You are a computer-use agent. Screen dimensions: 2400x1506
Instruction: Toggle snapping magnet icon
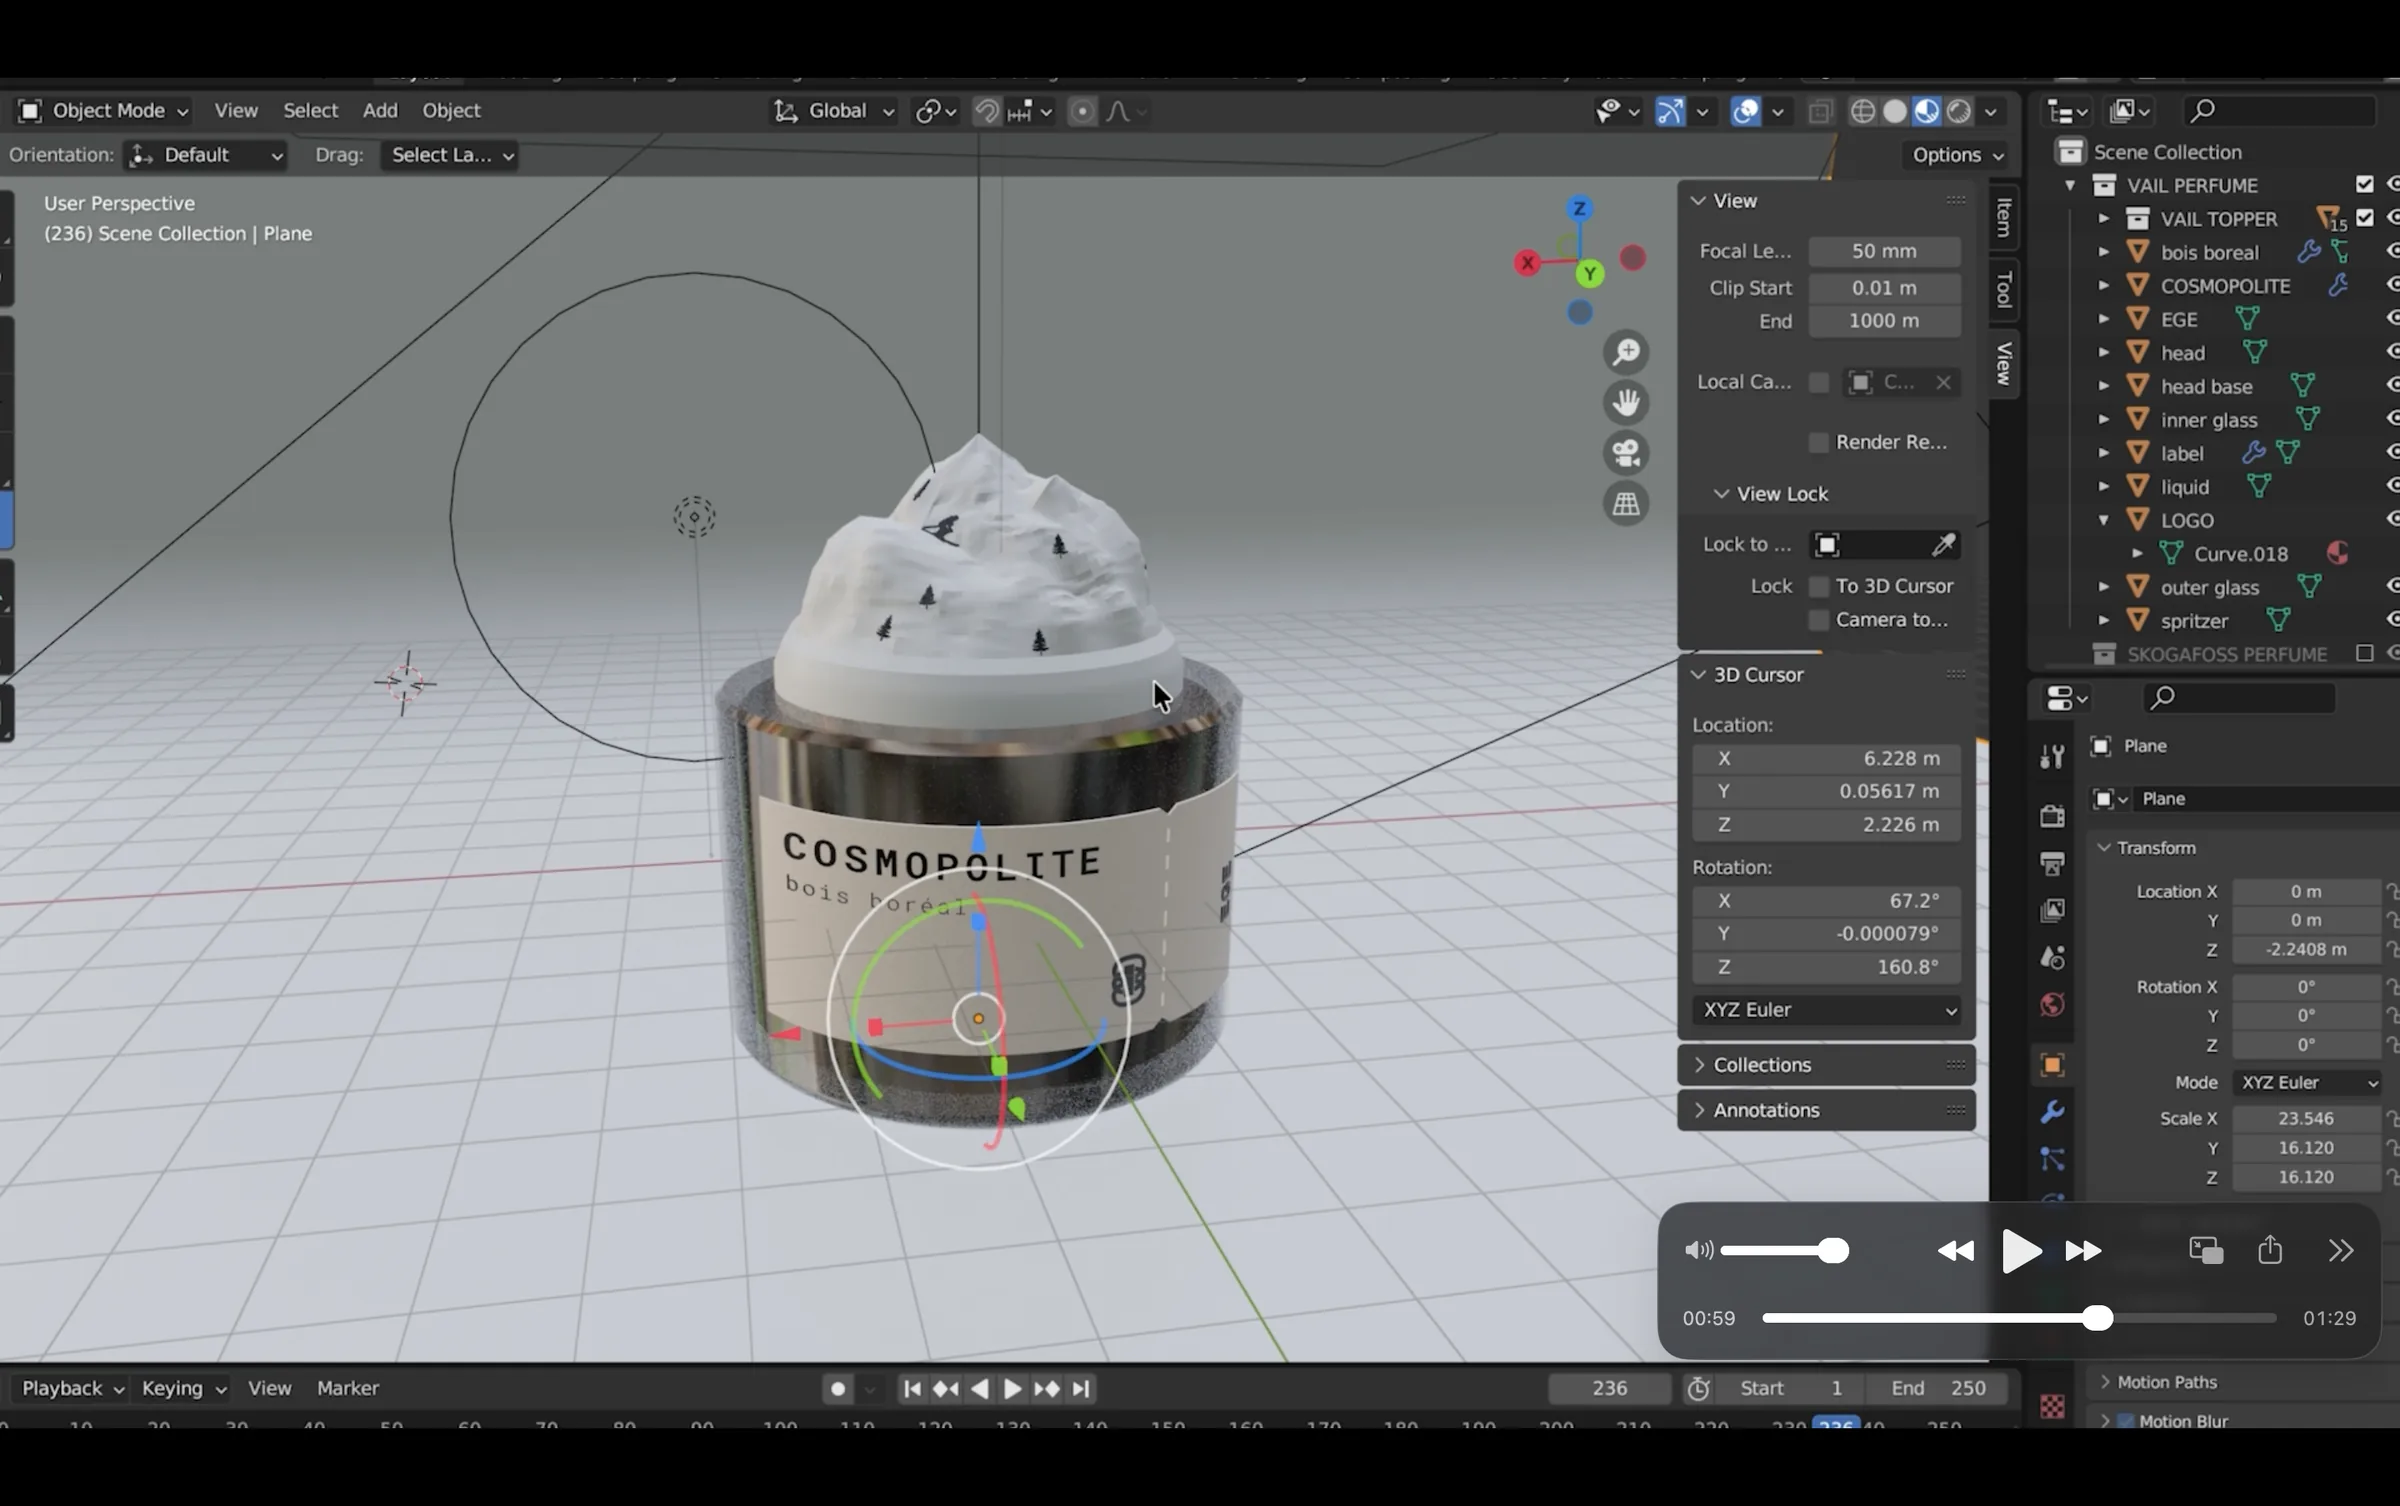point(986,111)
